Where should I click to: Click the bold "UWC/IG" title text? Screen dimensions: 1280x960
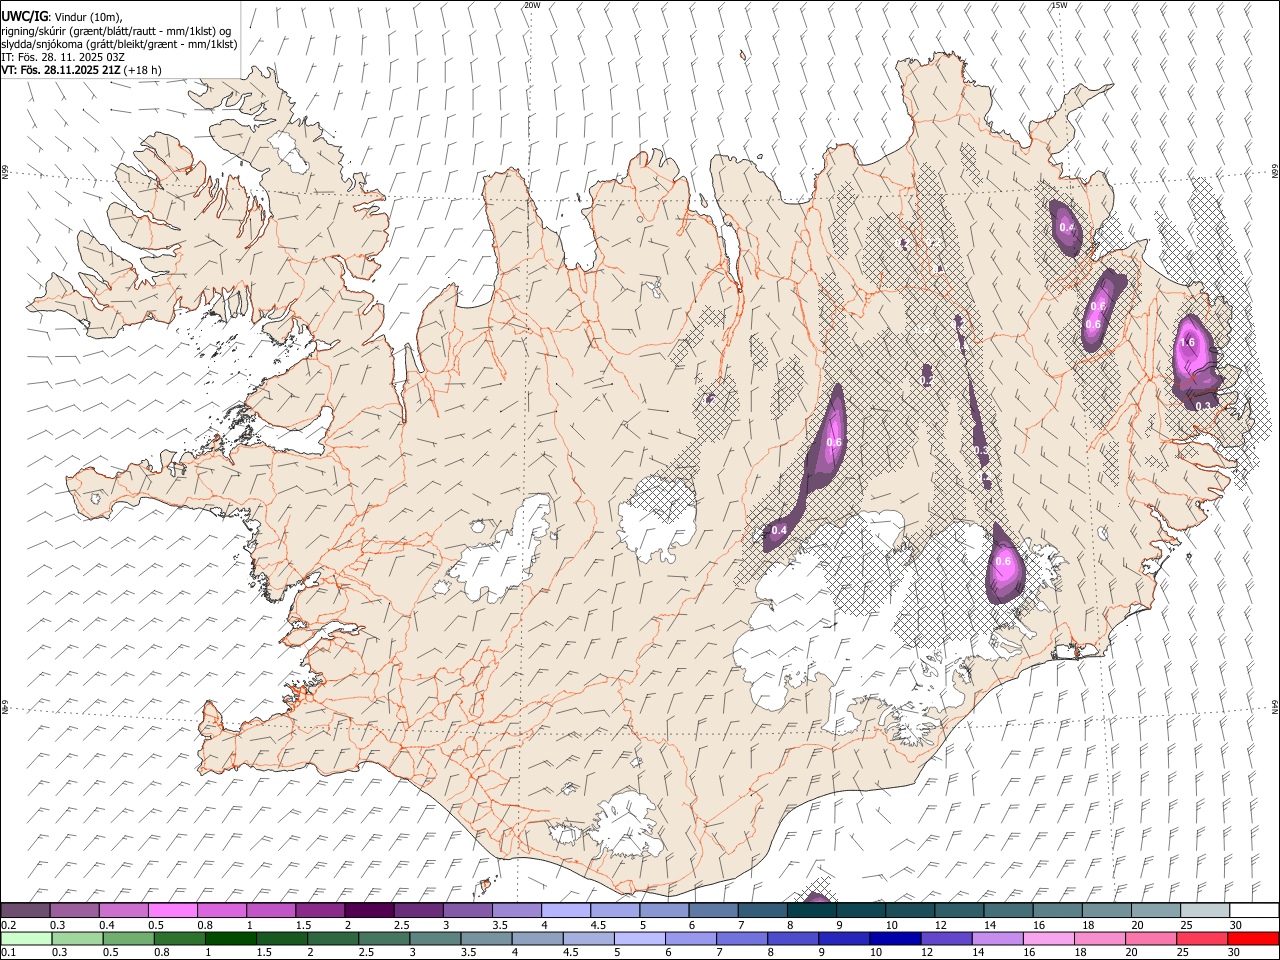coord(23,17)
